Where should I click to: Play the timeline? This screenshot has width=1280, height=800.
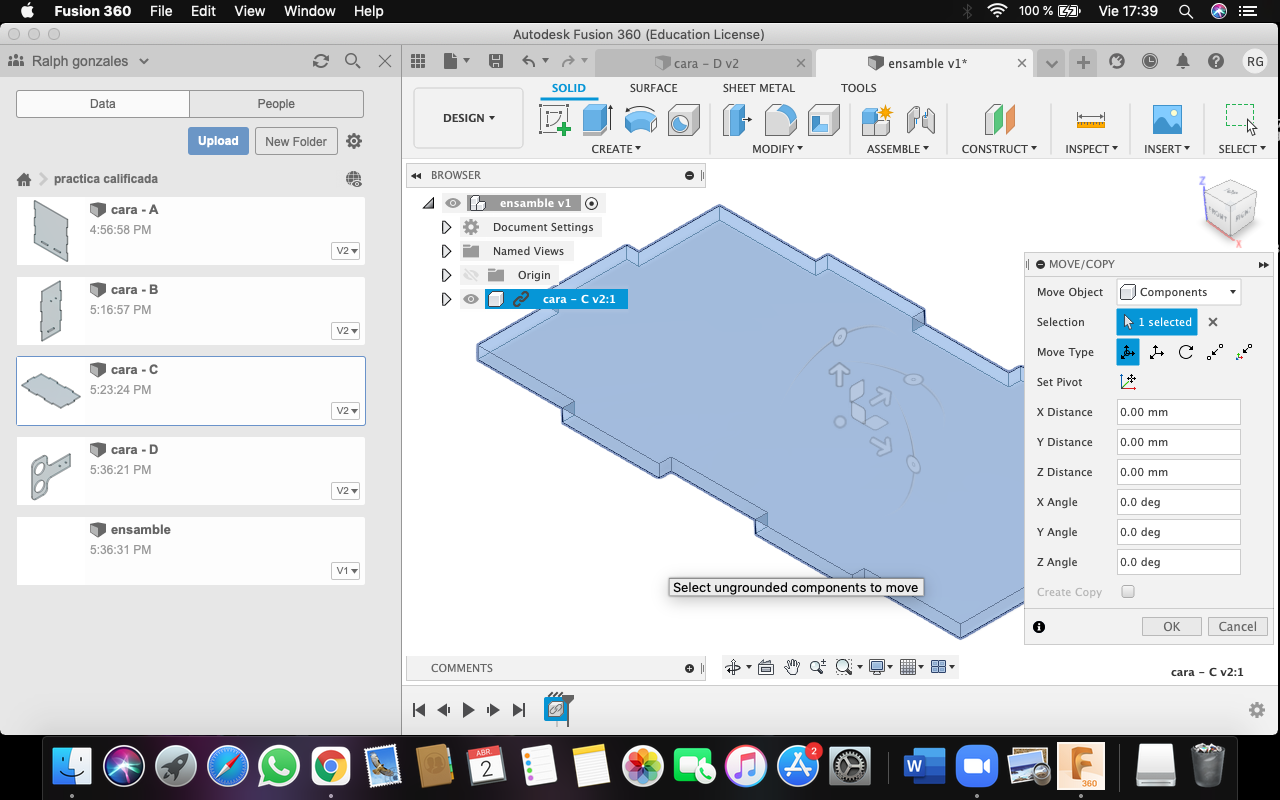click(468, 710)
